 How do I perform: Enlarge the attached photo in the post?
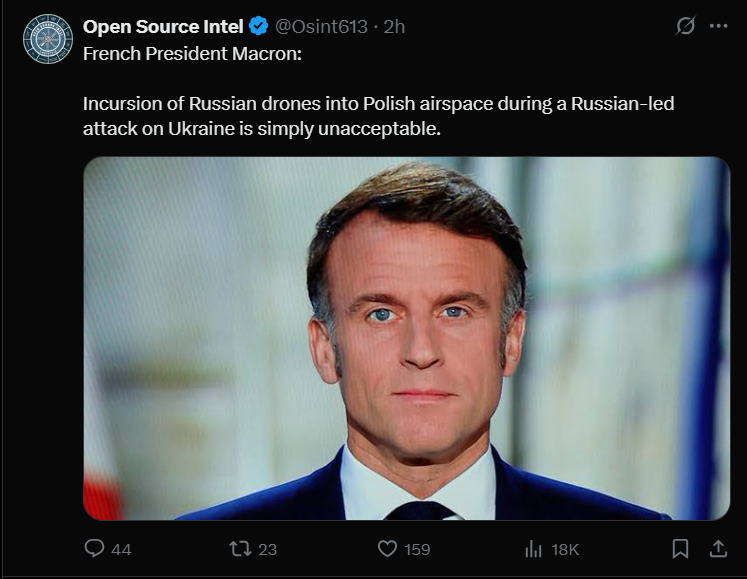[x=406, y=338]
